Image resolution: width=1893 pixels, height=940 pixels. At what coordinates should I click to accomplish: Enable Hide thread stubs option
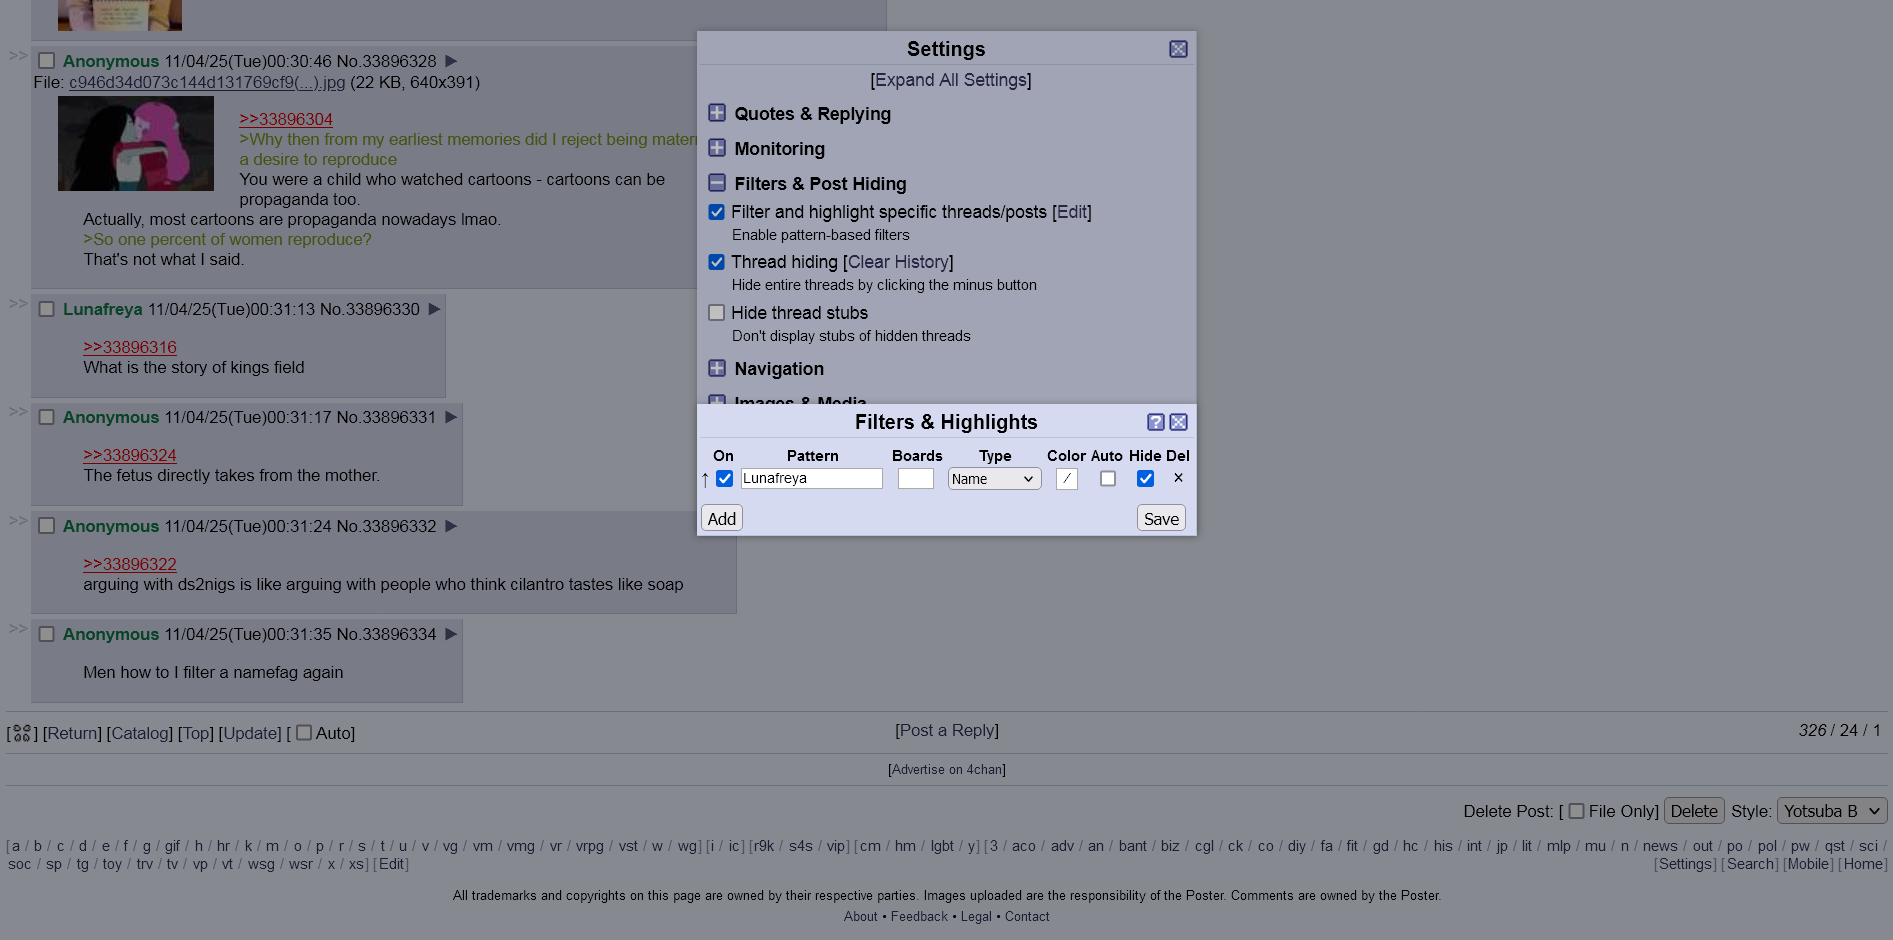pyautogui.click(x=717, y=313)
